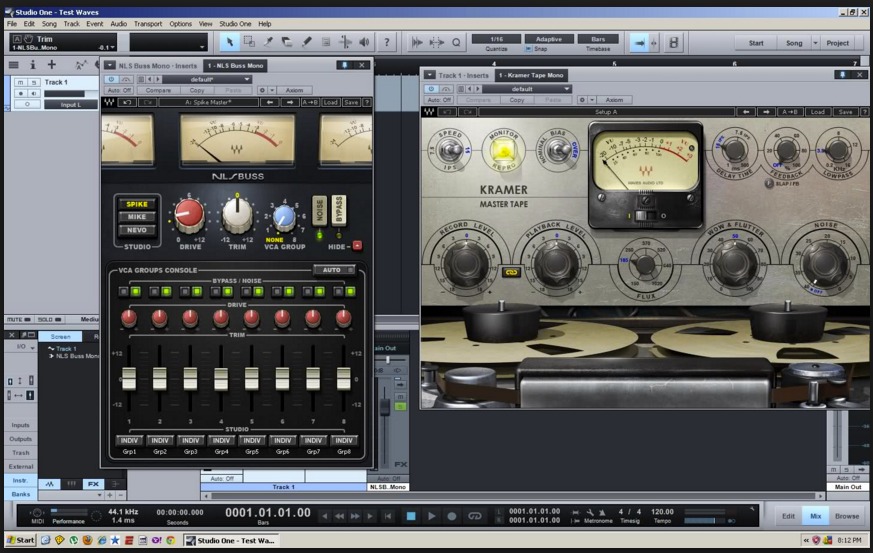
Task: Open gear settings icon in NLS Buss header
Action: tap(262, 90)
